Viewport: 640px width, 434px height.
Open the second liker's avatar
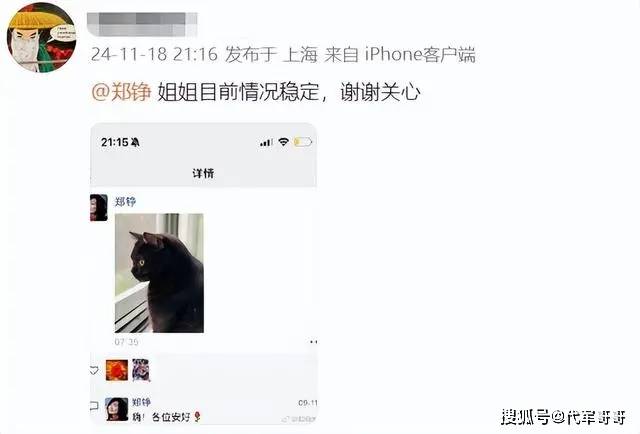click(141, 370)
